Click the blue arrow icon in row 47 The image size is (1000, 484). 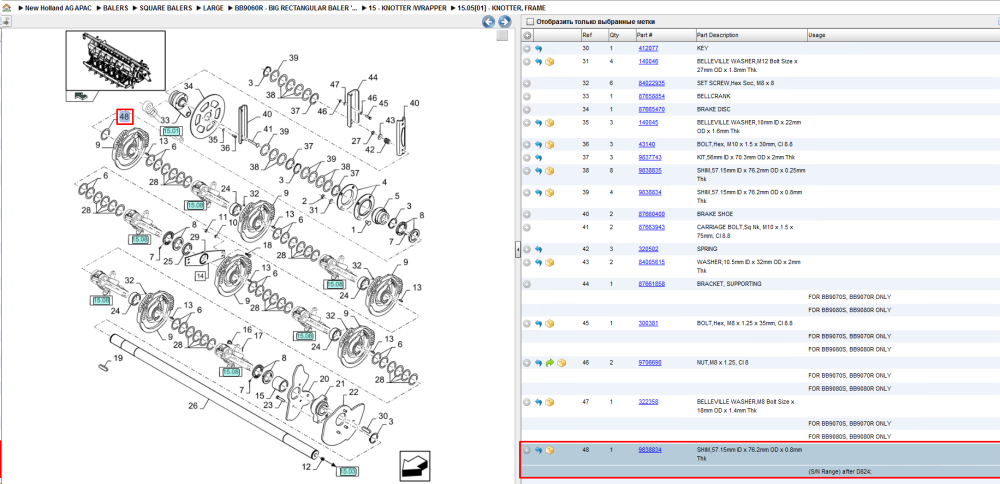[538, 402]
